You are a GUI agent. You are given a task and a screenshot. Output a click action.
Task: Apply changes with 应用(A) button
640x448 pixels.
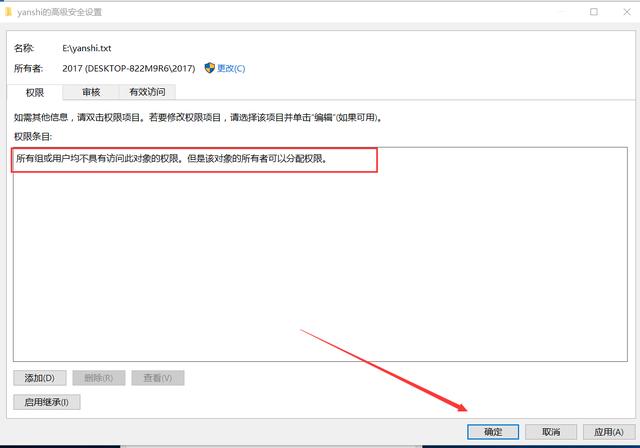click(x=609, y=432)
